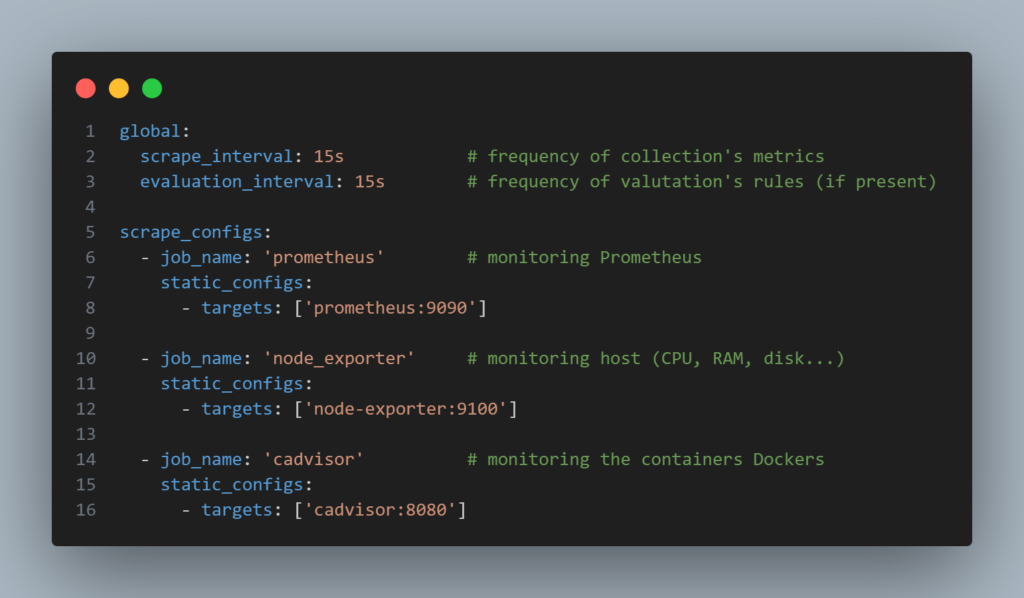Click the 'prometheus' job name string
Viewport: 1024px width, 598px height.
tap(329, 257)
